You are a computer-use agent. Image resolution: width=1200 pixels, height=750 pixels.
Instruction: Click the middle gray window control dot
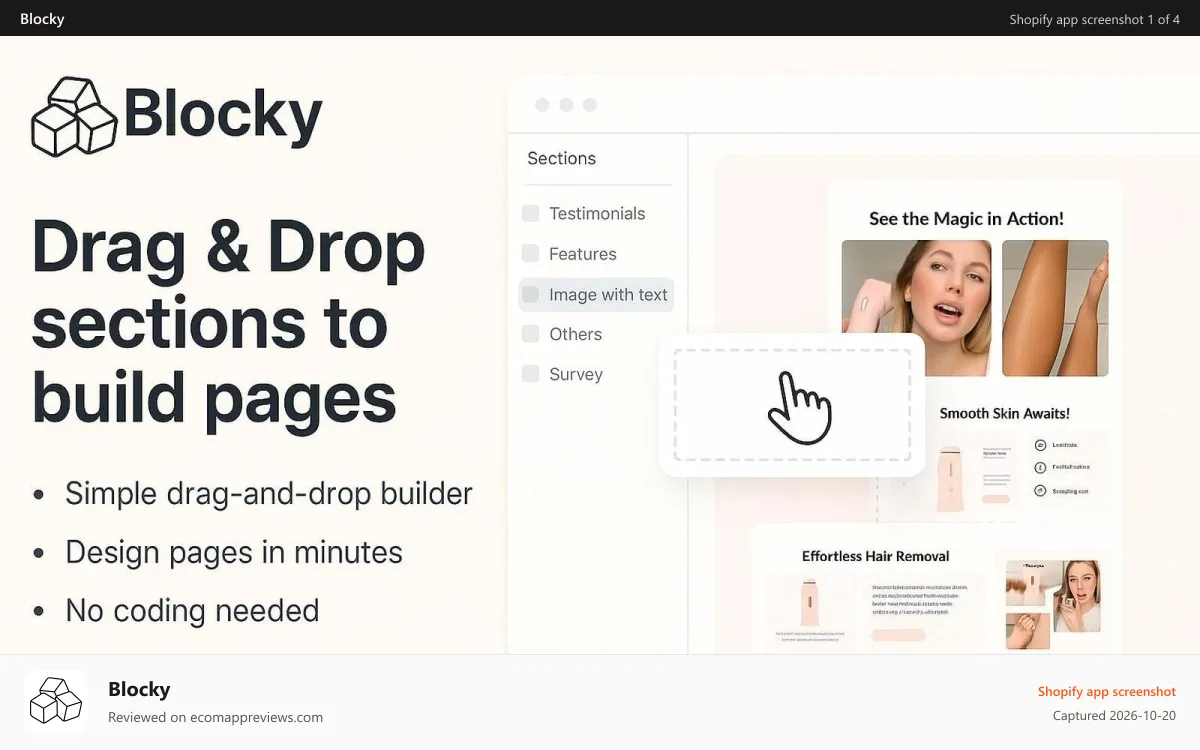point(566,105)
